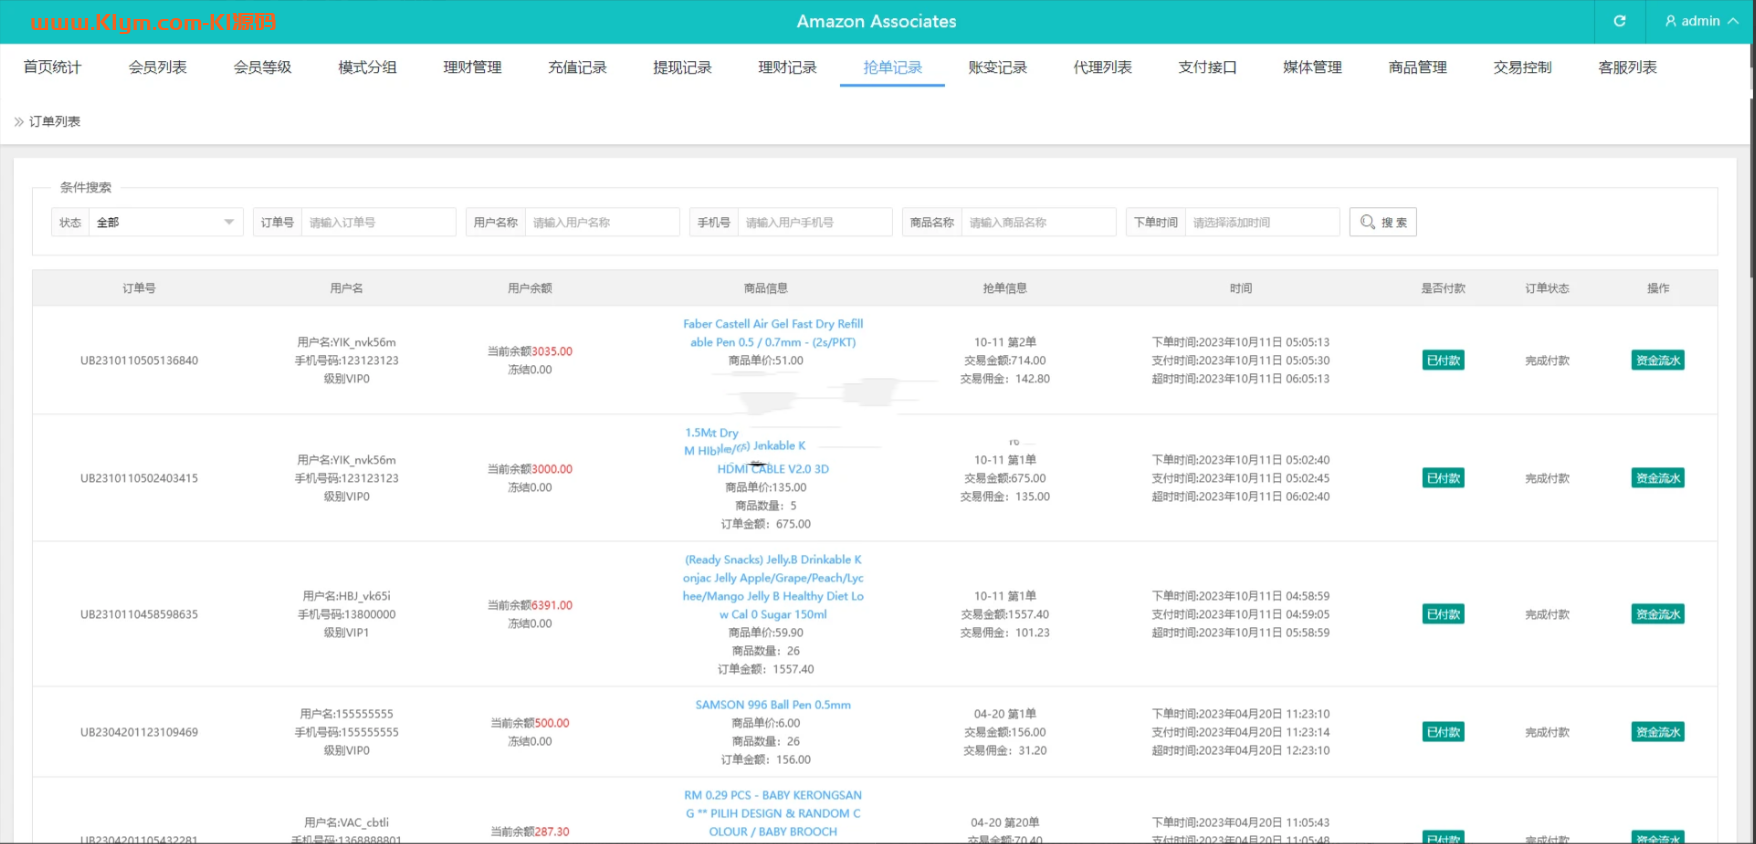This screenshot has height=844, width=1756.
Task: Click 已付款 badge for order UB2310110502403415
Action: [1443, 478]
